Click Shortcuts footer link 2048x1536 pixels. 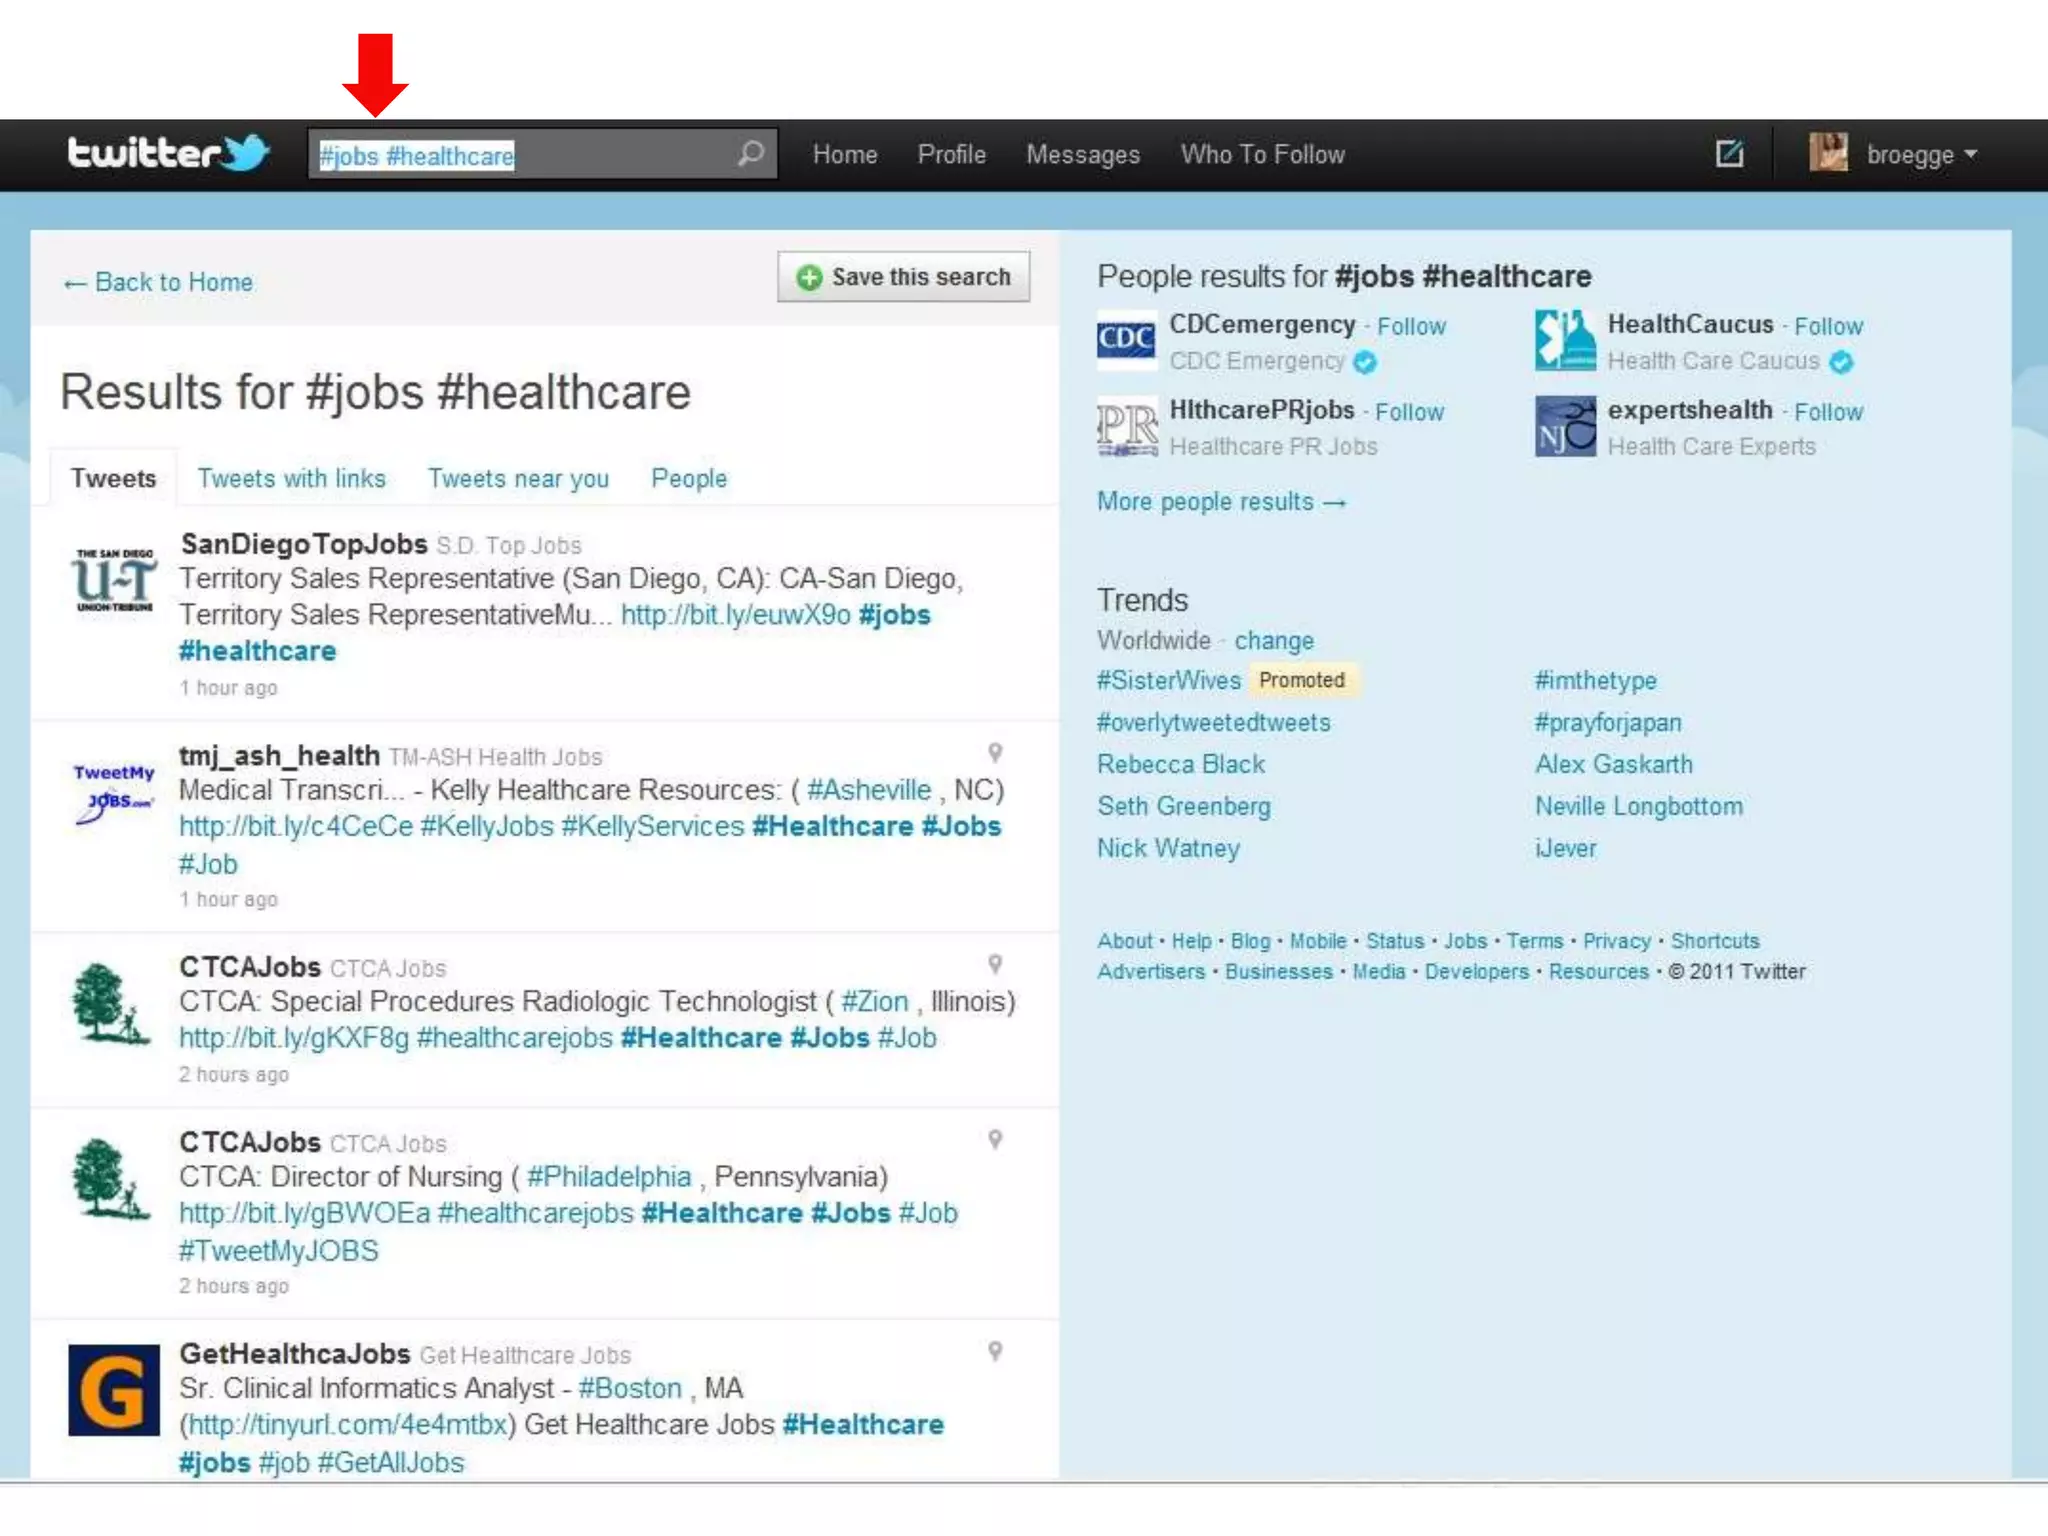pos(1715,941)
